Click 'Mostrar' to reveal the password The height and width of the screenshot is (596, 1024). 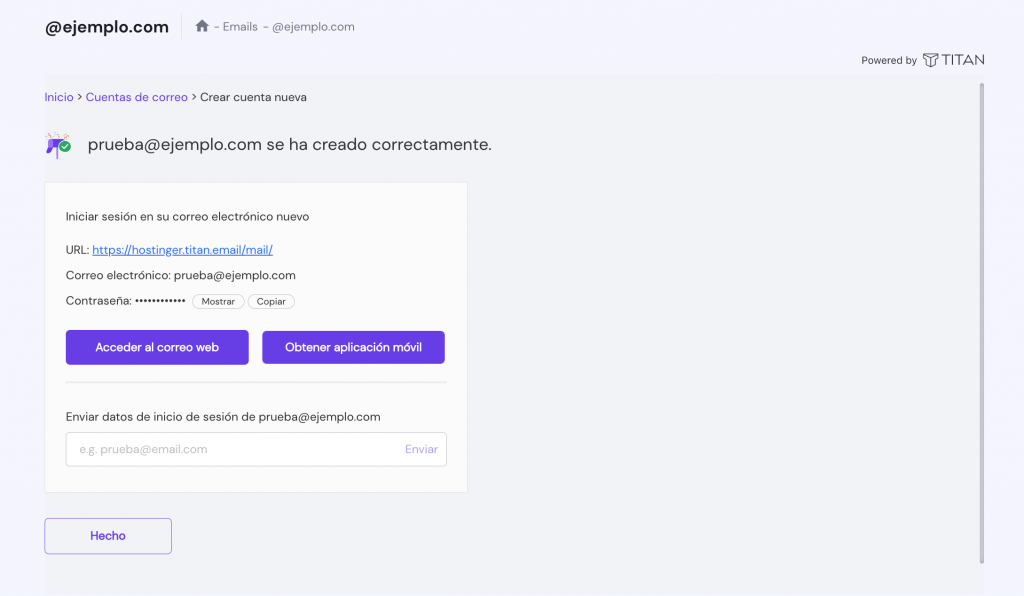pos(218,301)
